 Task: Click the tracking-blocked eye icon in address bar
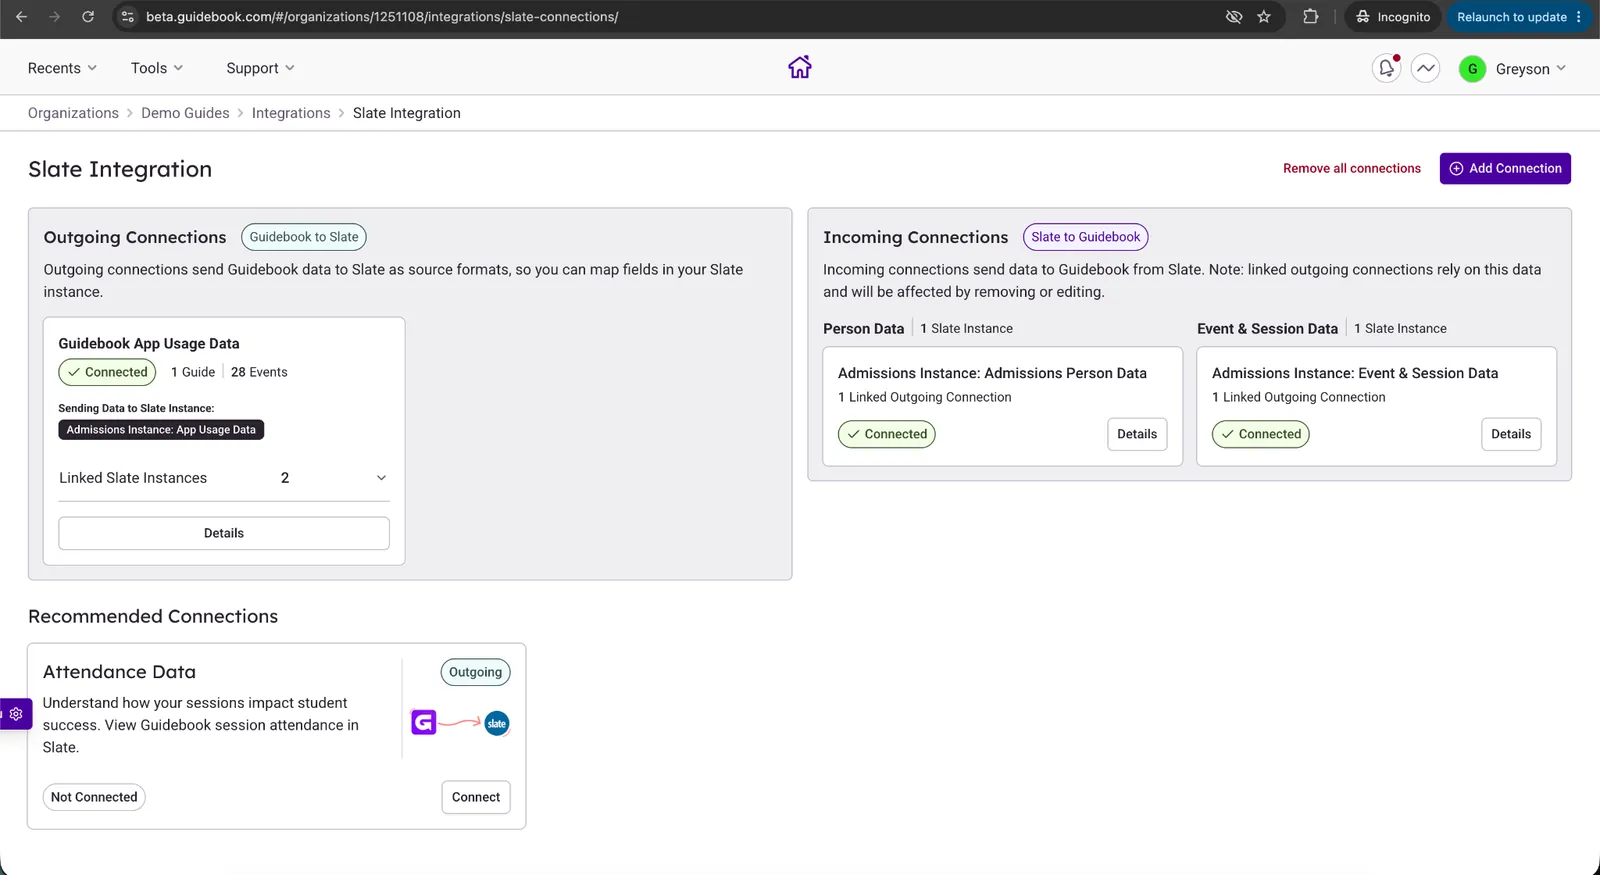[x=1234, y=17]
